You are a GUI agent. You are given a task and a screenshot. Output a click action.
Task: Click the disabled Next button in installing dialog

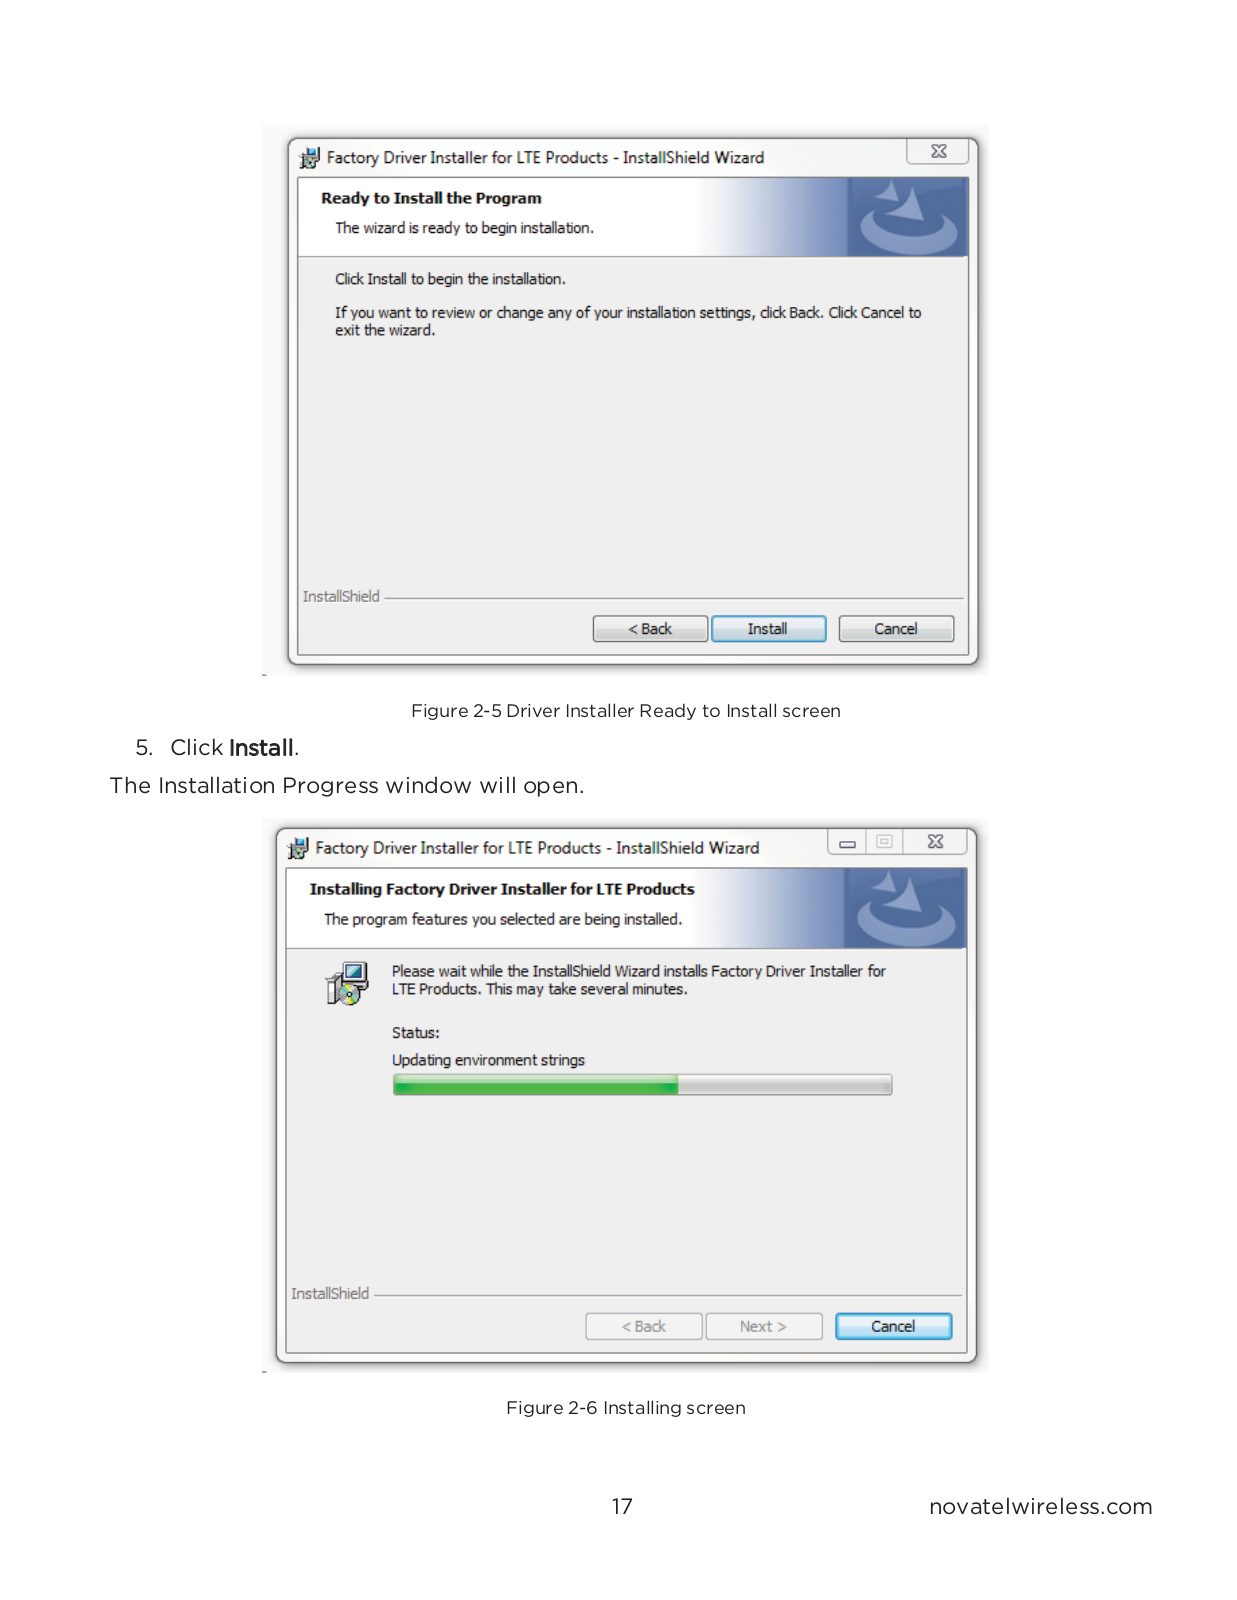pos(764,1326)
